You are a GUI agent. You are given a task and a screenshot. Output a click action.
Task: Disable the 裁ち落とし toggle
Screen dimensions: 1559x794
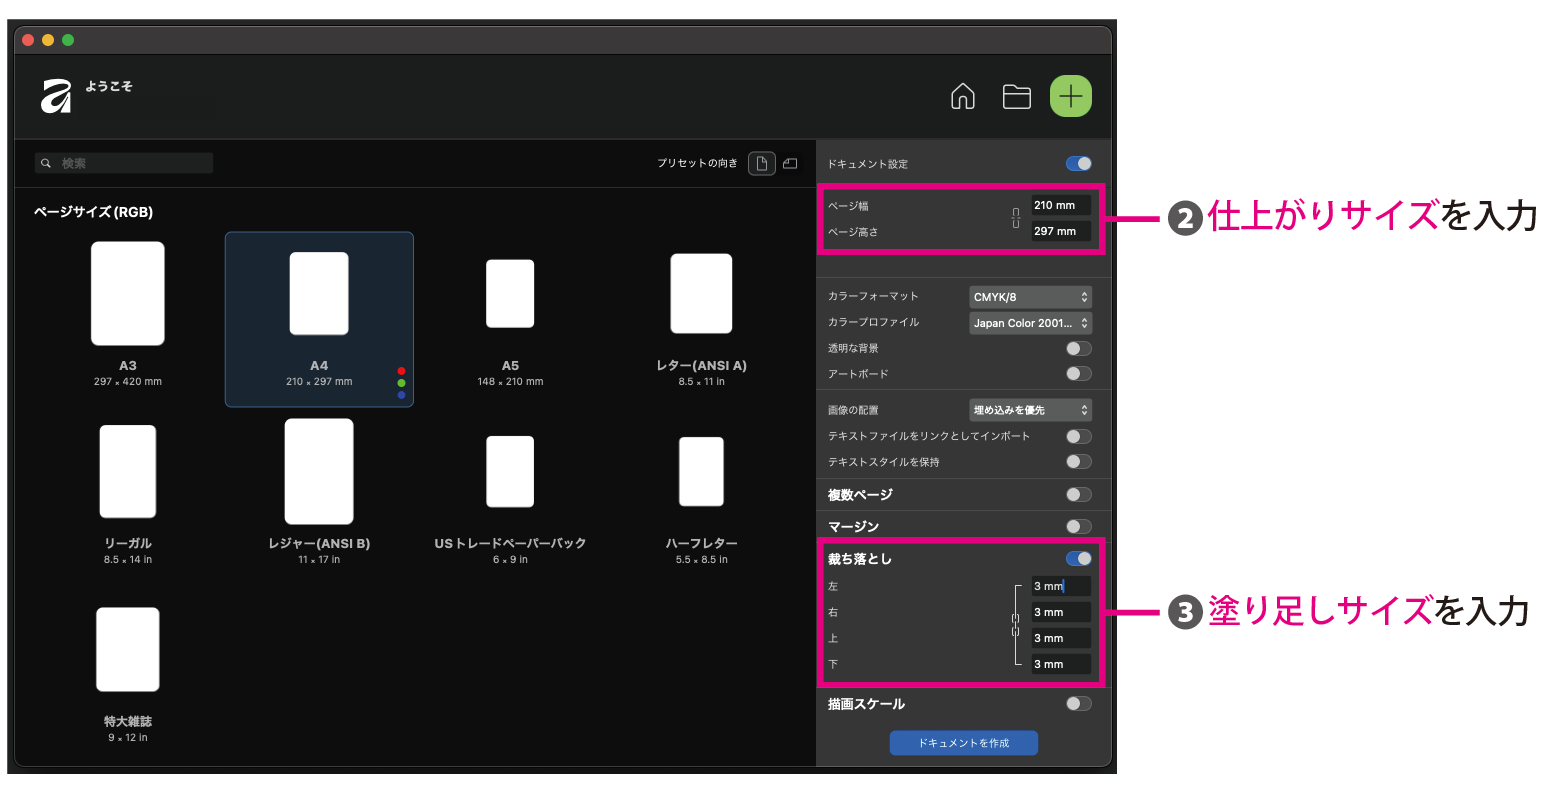pos(1078,559)
